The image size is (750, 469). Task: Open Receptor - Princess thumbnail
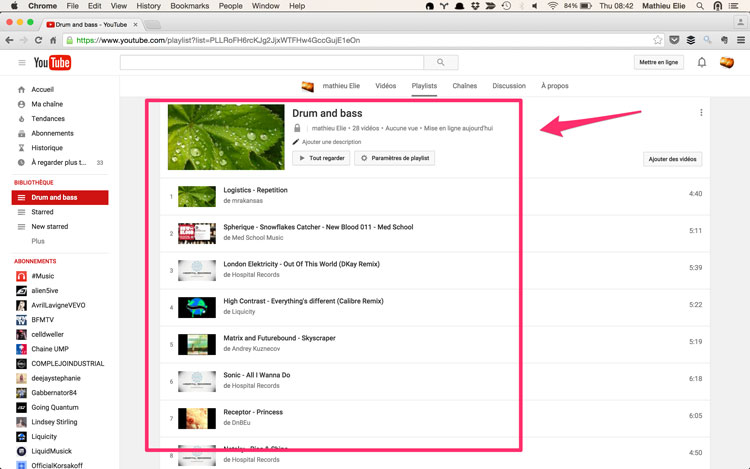(197, 418)
